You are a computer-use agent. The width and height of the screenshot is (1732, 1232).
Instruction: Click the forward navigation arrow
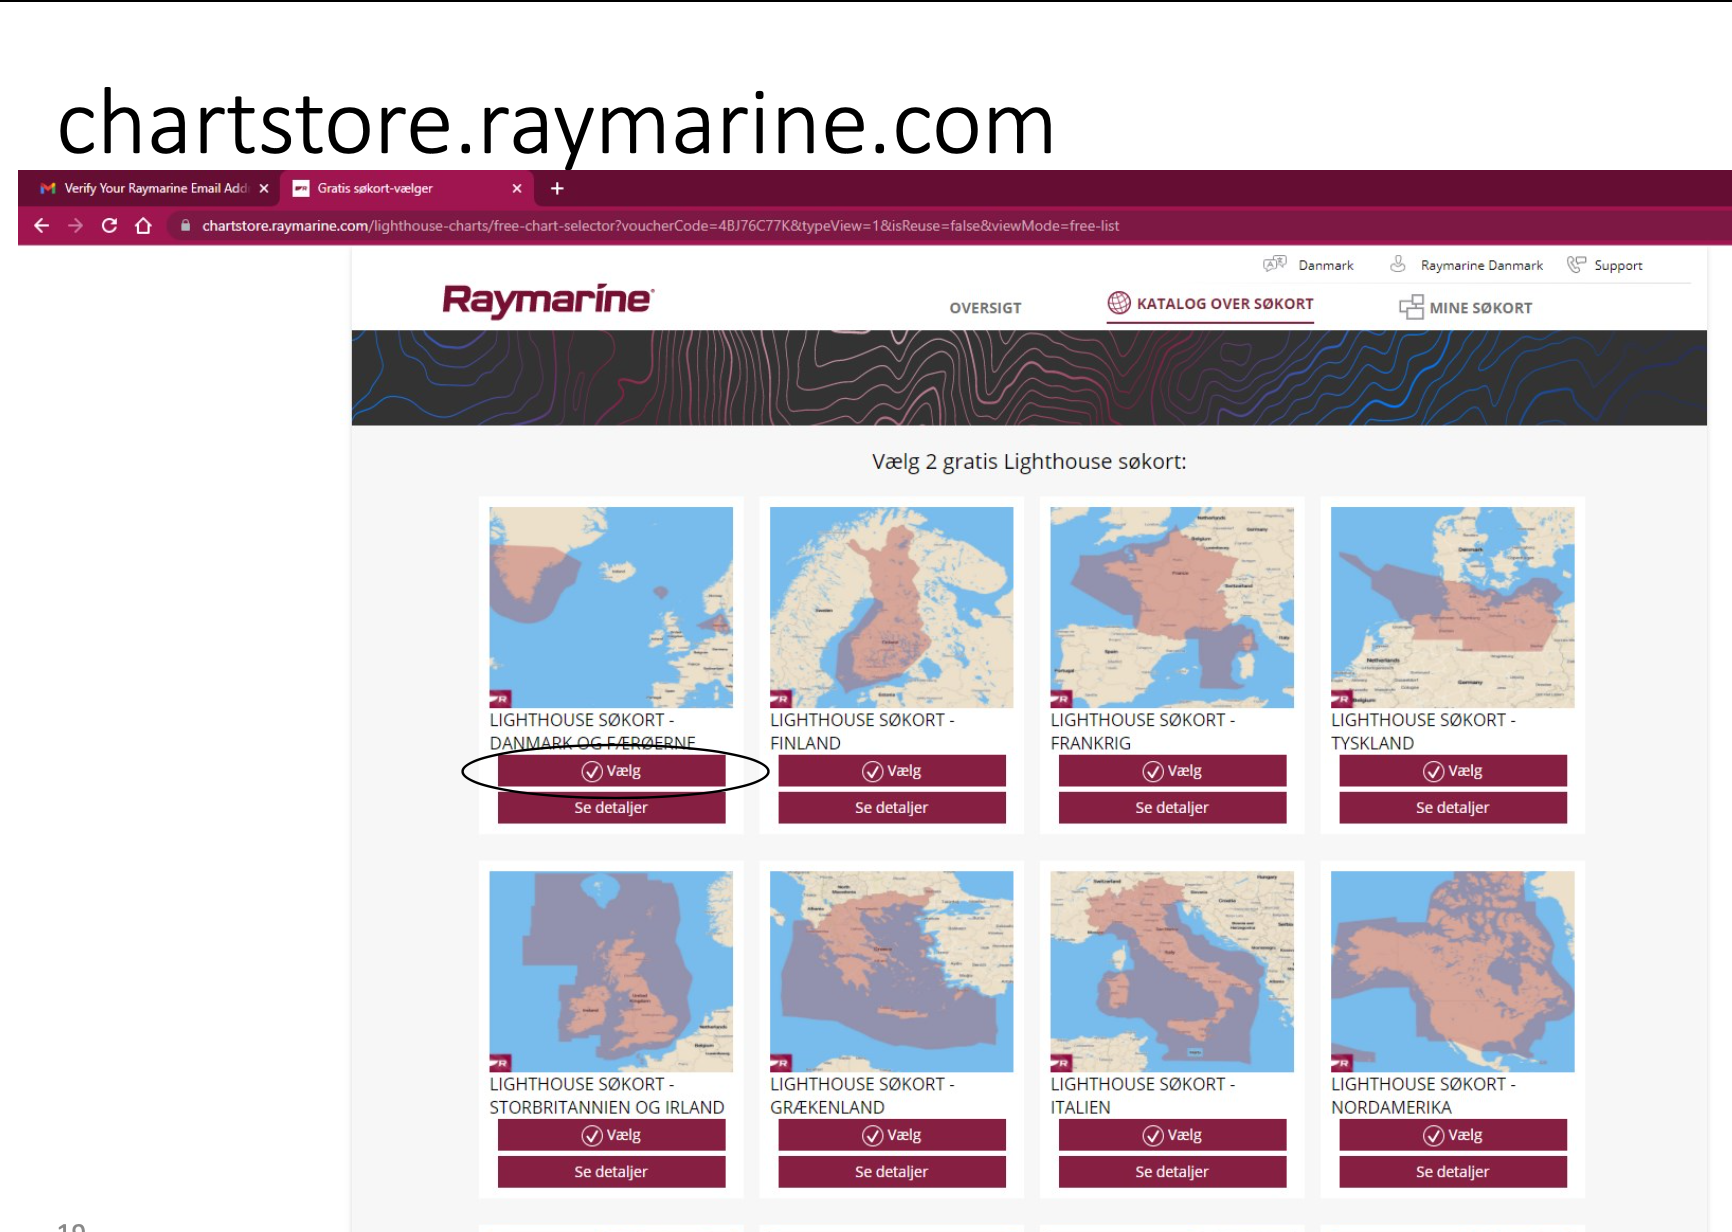pyautogui.click(x=75, y=226)
